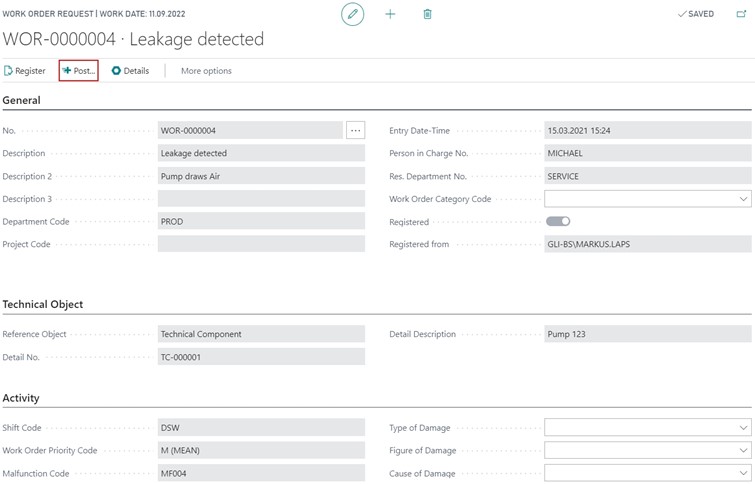Click the plus icon to create new

(390, 14)
